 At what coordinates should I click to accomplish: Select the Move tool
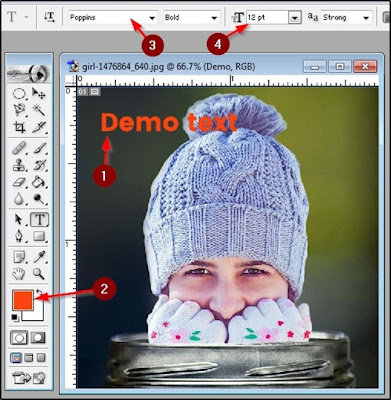coord(39,94)
